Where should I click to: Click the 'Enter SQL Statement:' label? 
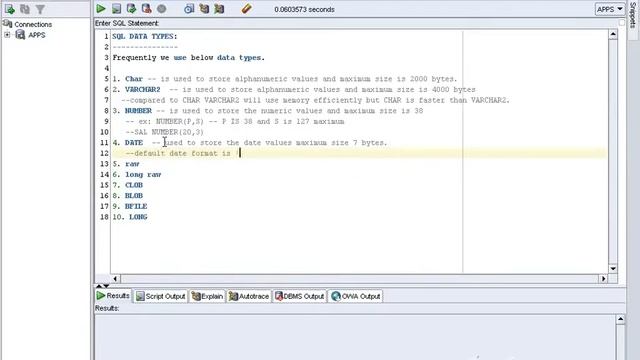pyautogui.click(x=127, y=23)
